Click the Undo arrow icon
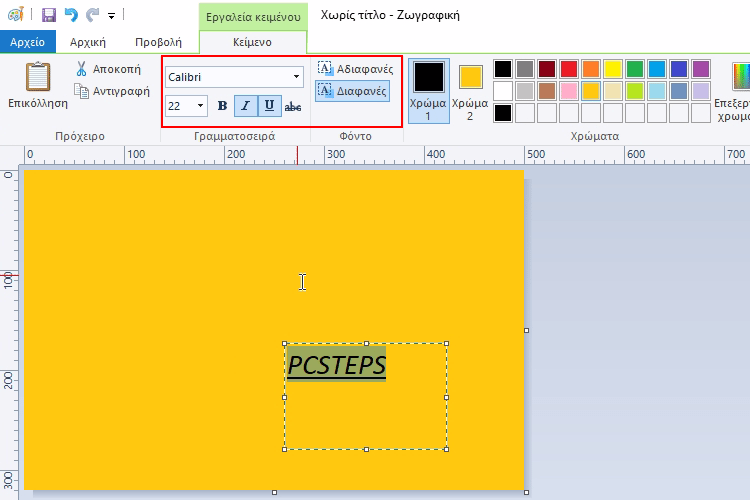Viewport: 750px width, 500px height. pyautogui.click(x=70, y=15)
